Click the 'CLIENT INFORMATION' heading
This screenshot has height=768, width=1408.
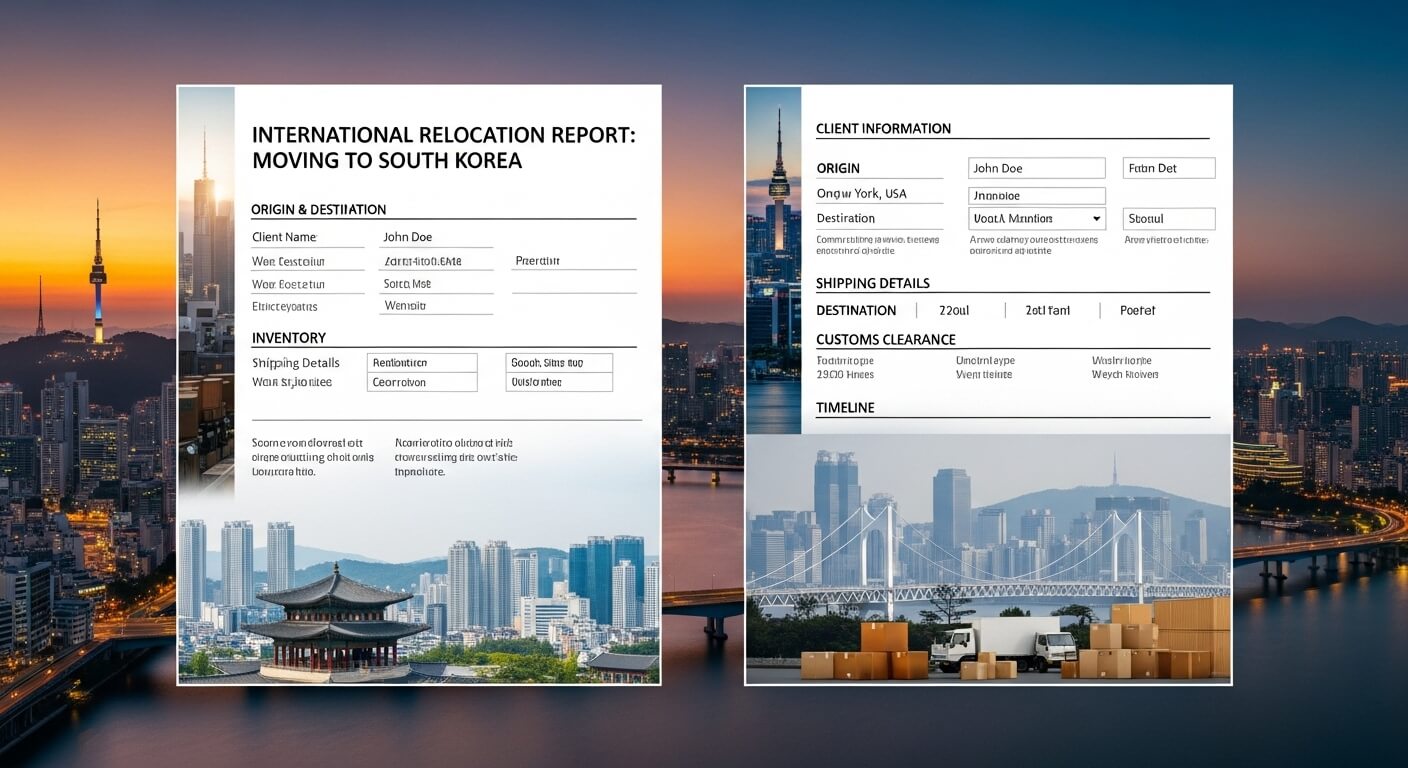[x=884, y=129]
